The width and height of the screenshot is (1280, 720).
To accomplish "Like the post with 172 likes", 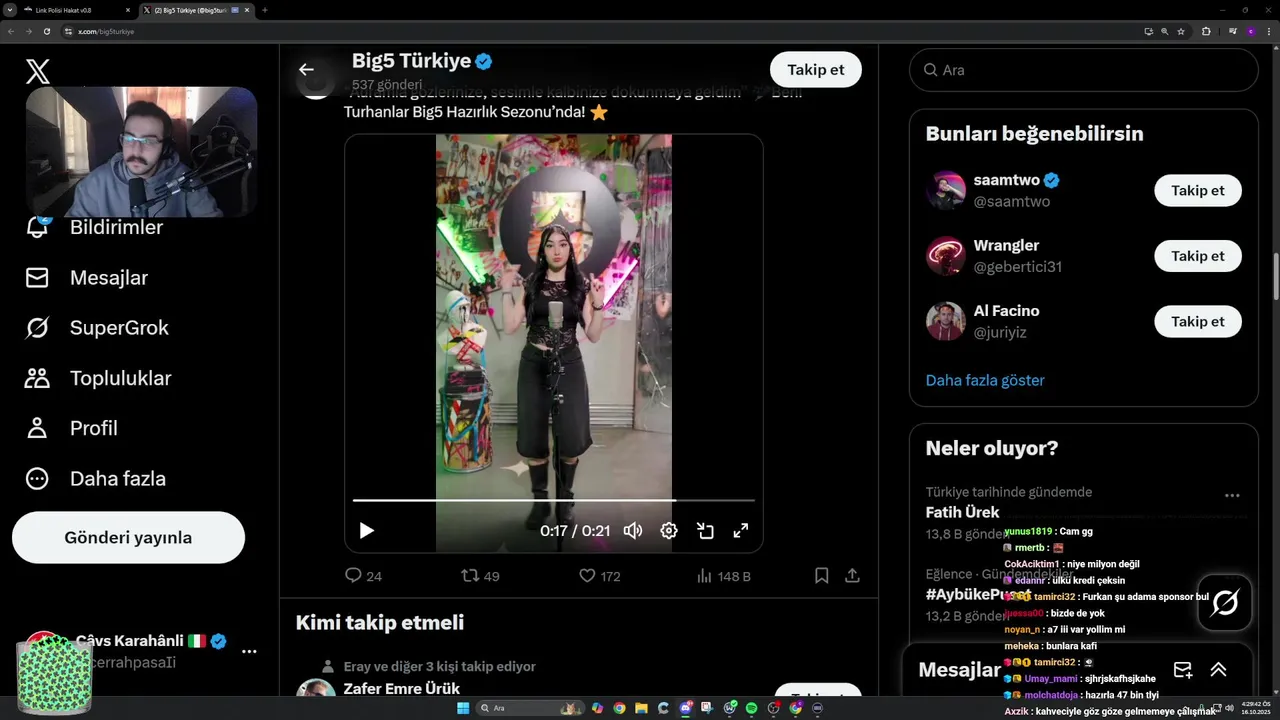I will [599, 576].
